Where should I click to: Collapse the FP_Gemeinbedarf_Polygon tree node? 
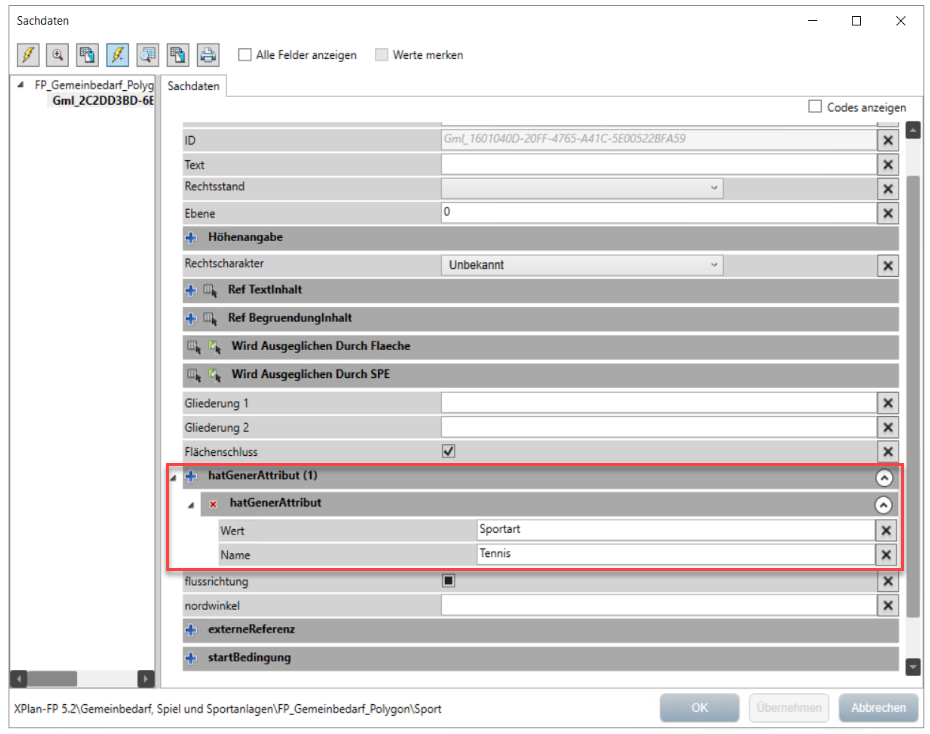(21, 85)
